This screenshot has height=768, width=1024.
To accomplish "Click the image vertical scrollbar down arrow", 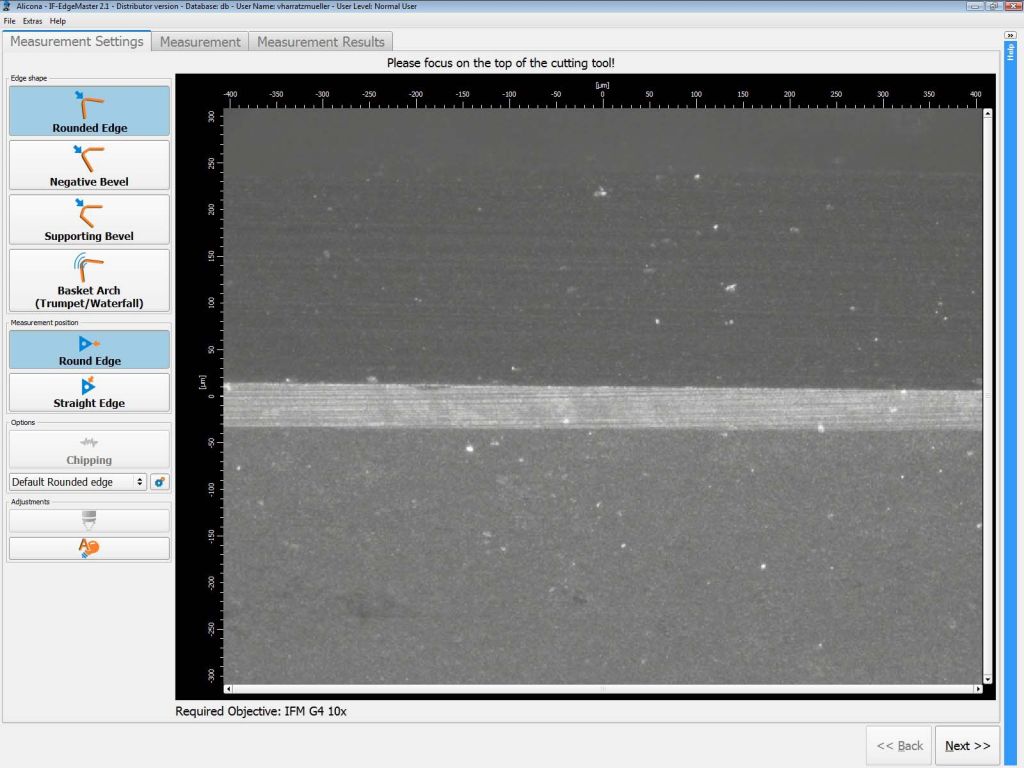I will (987, 679).
